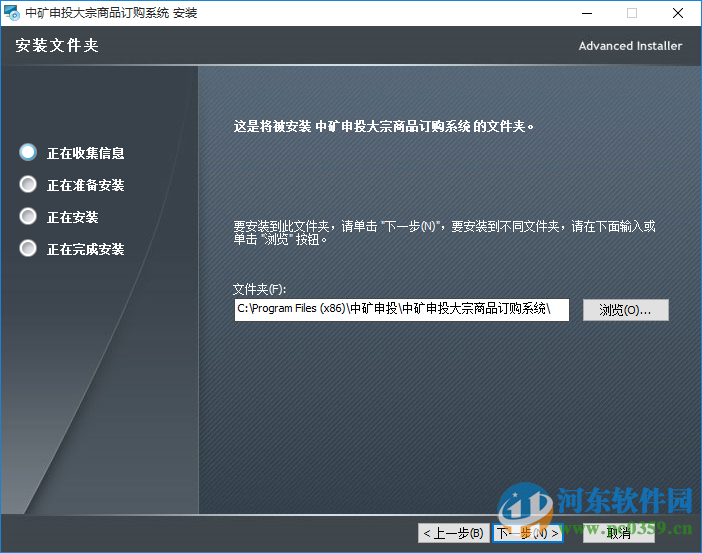This screenshot has height=553, width=702.
Task: Select the 正在收集信息 step indicator
Action: pyautogui.click(x=28, y=152)
